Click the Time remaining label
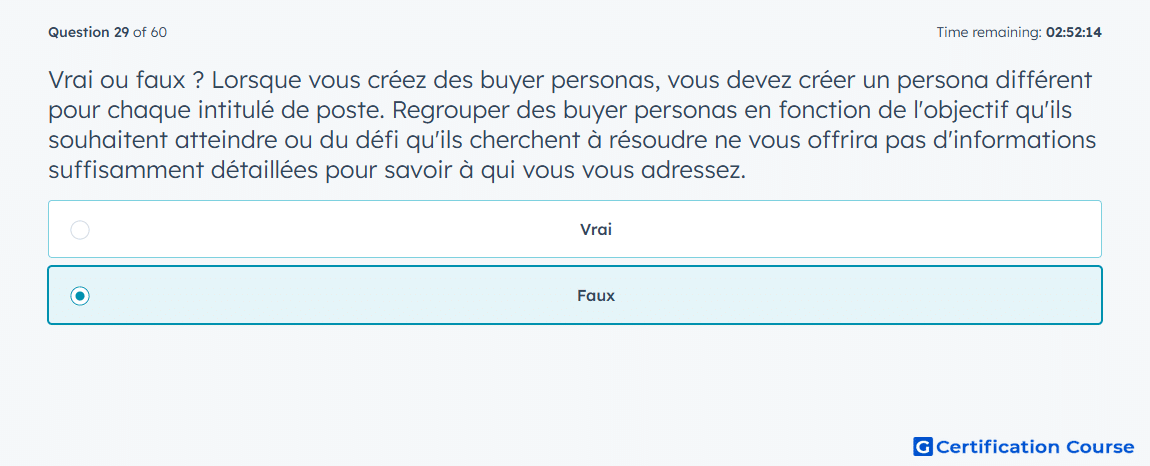The image size is (1150, 466). pos(989,32)
